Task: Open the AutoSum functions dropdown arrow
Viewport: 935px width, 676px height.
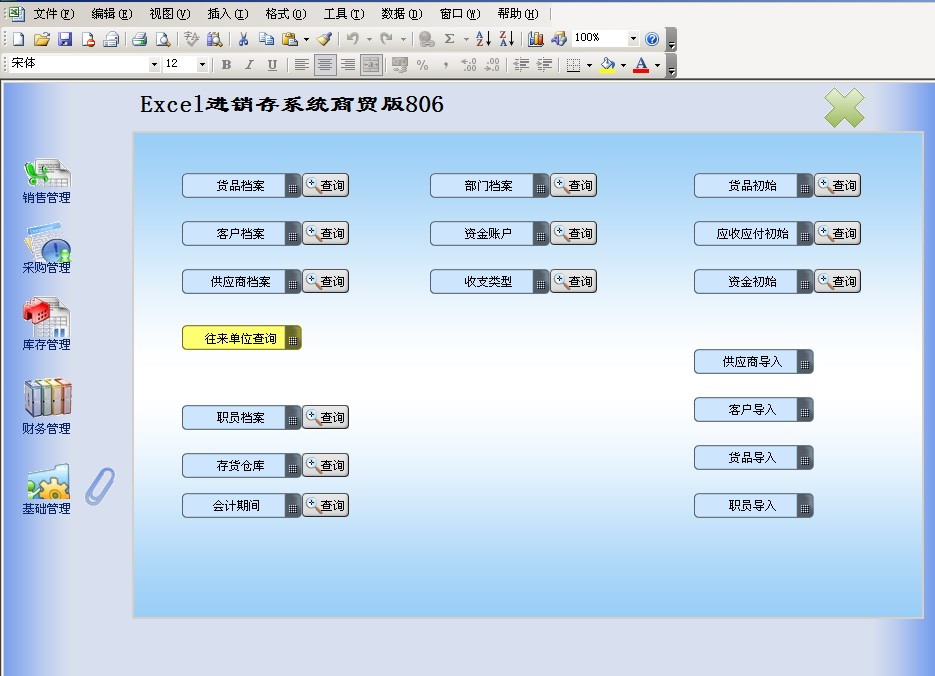Action: tap(466, 40)
